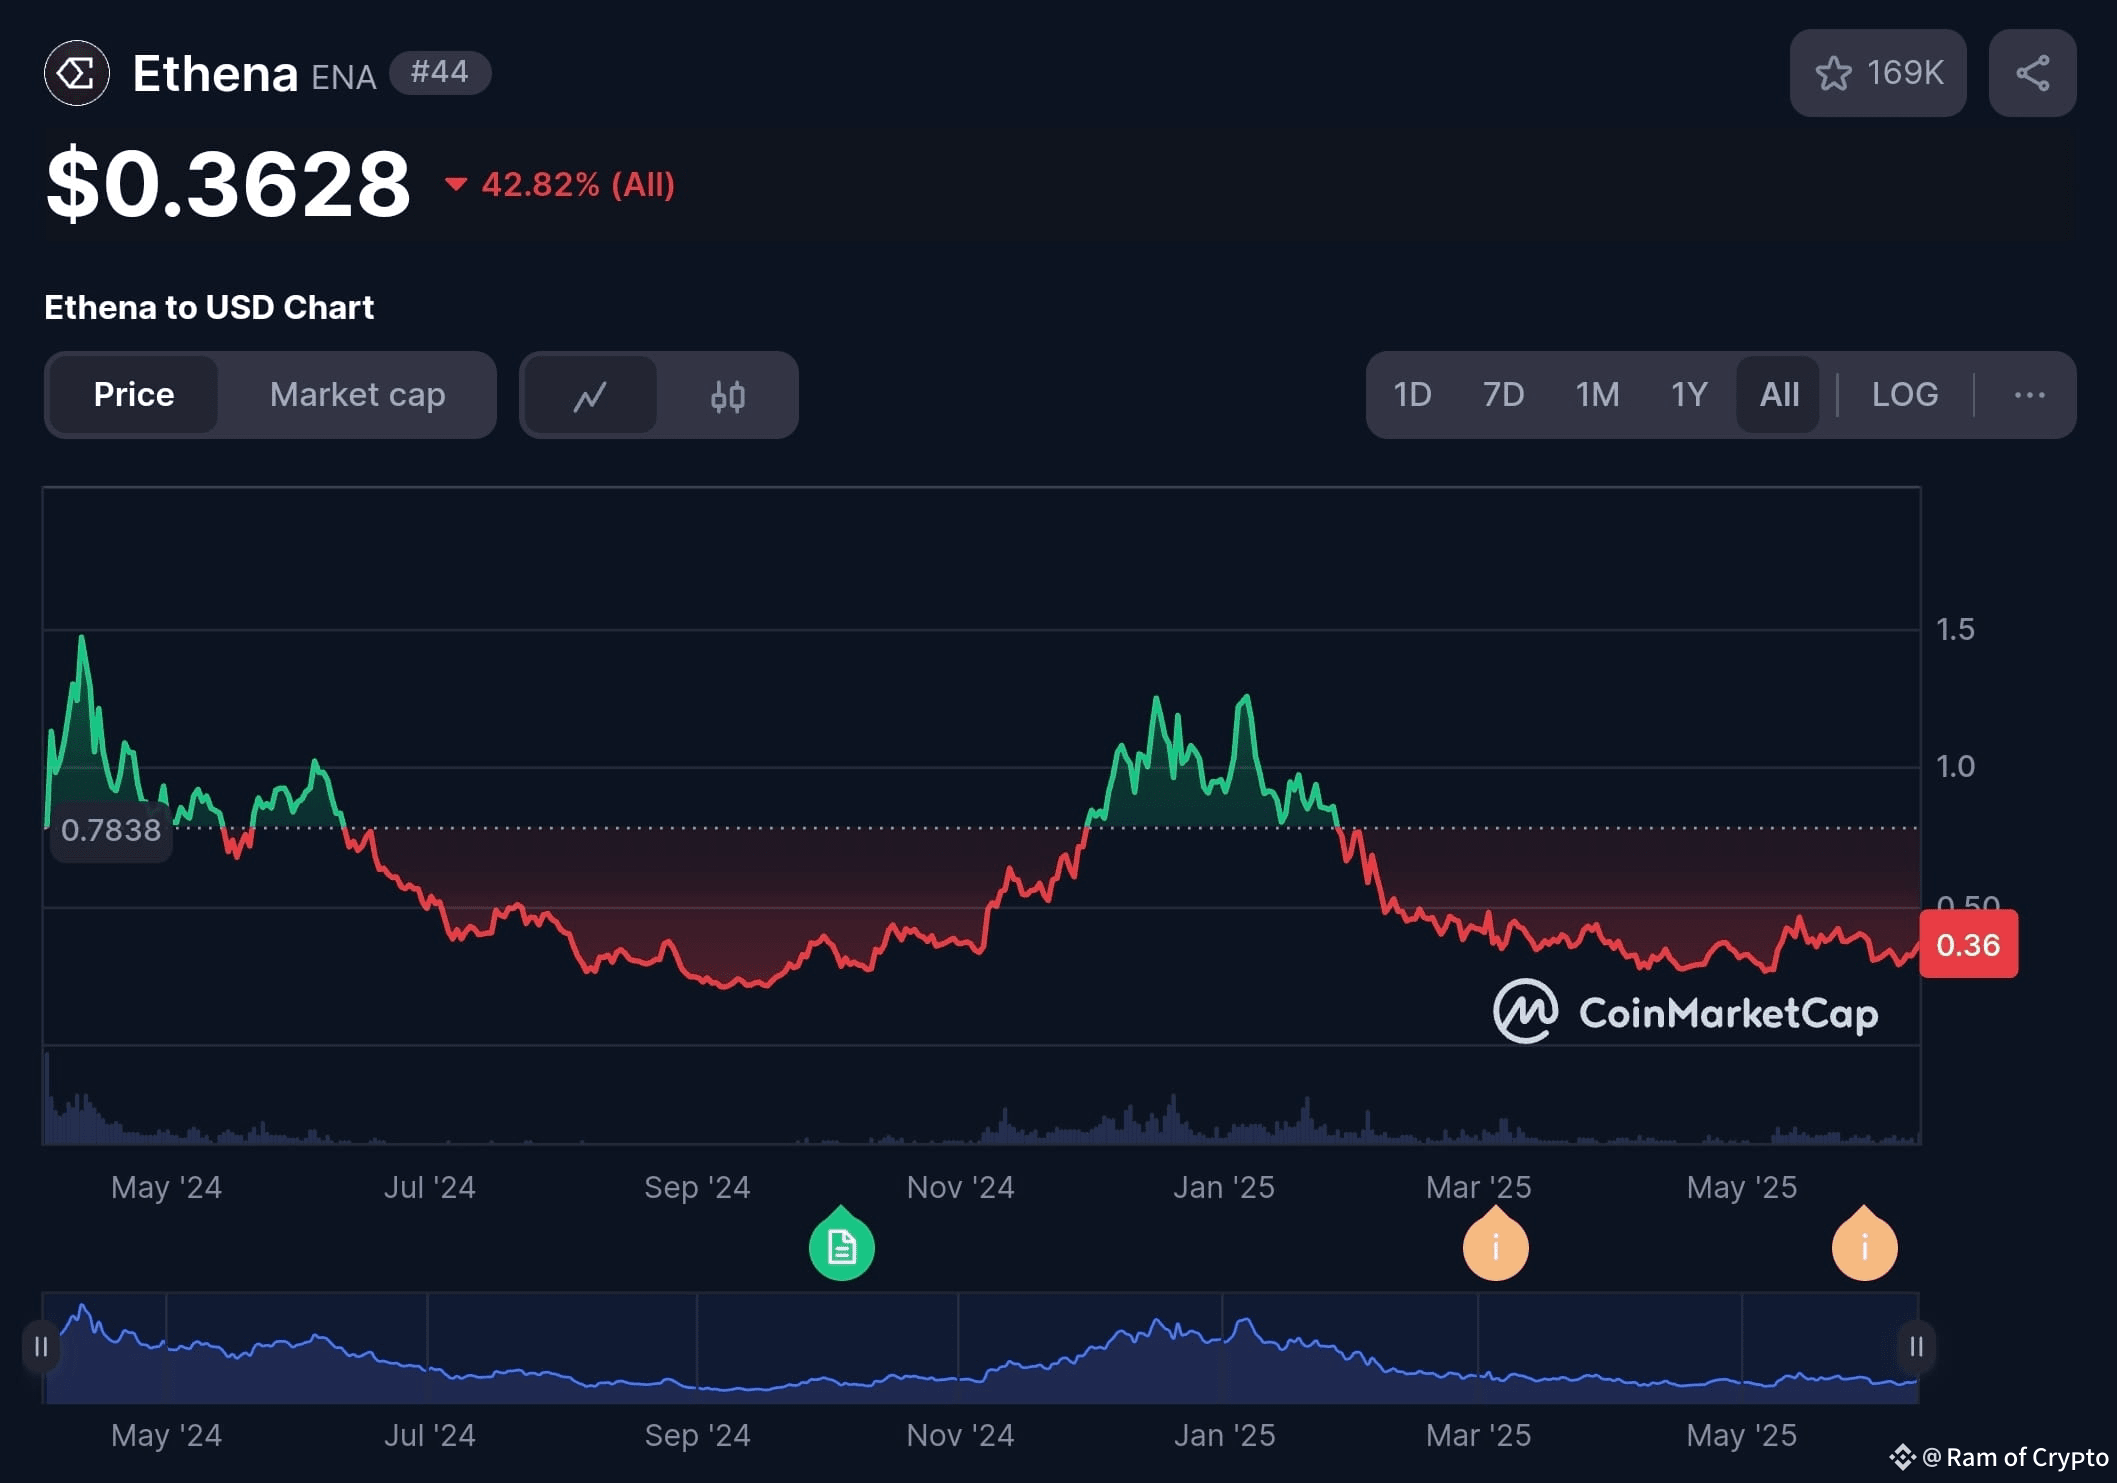Click the Ethena to USD Chart heading
This screenshot has height=1483, width=2117.
(209, 307)
